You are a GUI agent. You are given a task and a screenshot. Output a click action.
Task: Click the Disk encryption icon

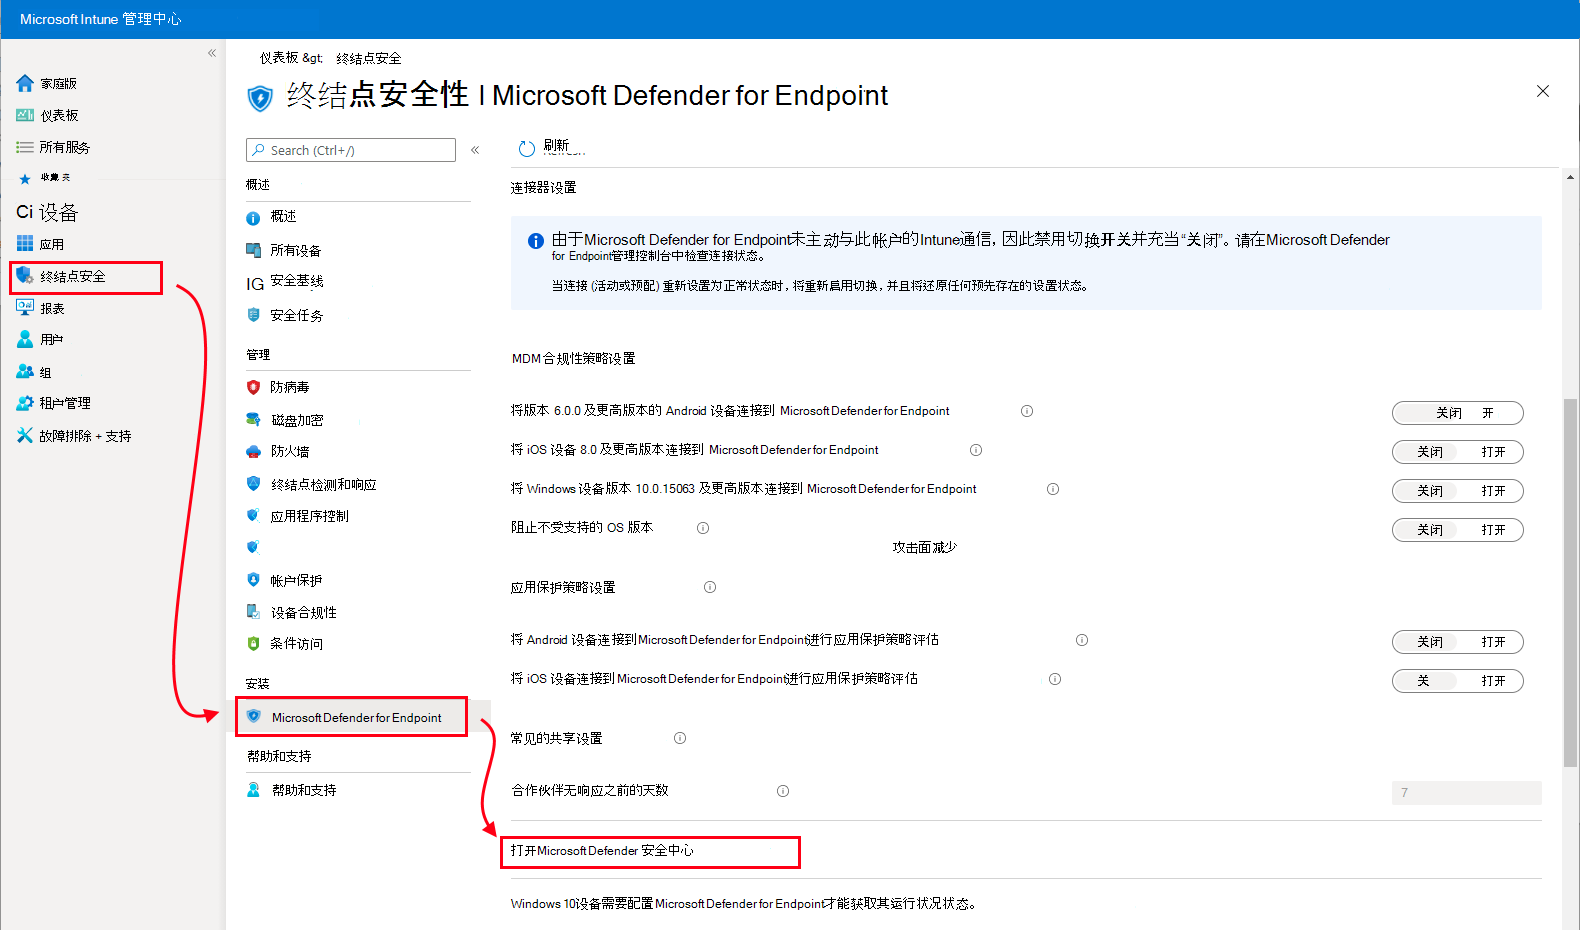(x=254, y=420)
